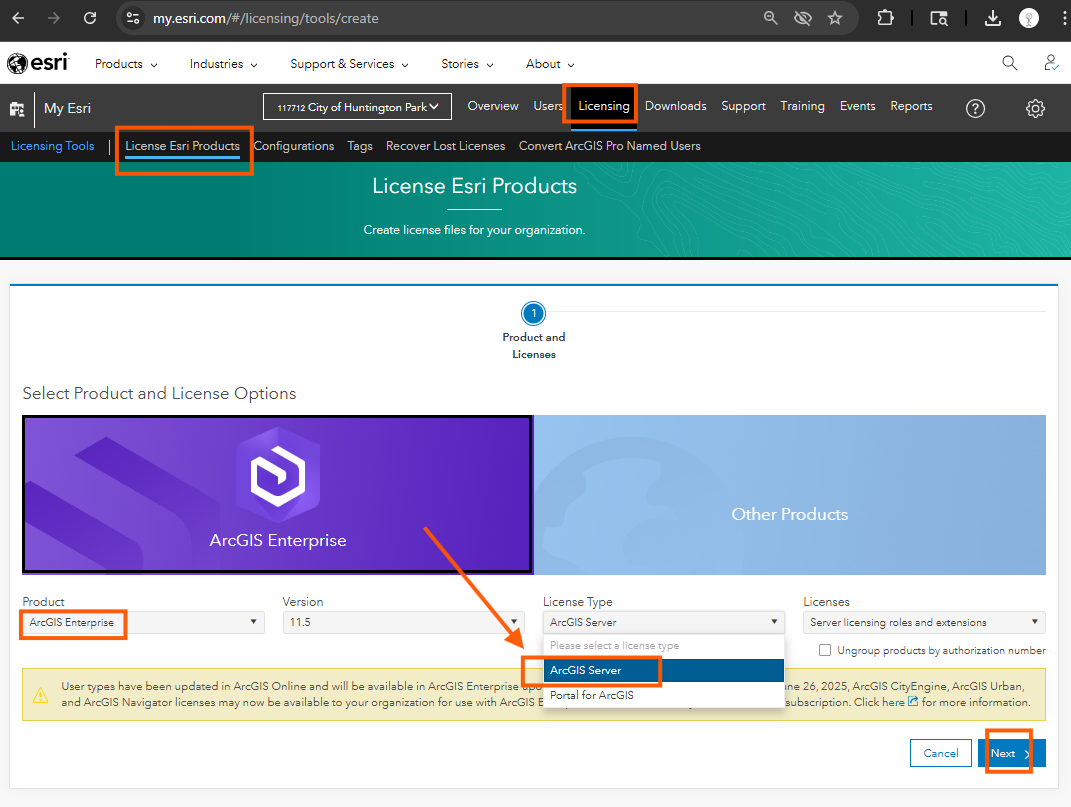Image resolution: width=1071 pixels, height=807 pixels.
Task: Click the Next button
Action: tap(1011, 753)
